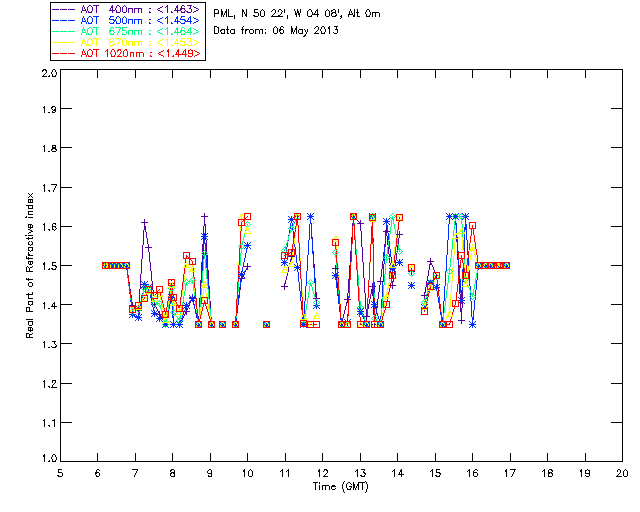Click the AOT 500nm legend entry
The image size is (640, 512).
[127, 20]
